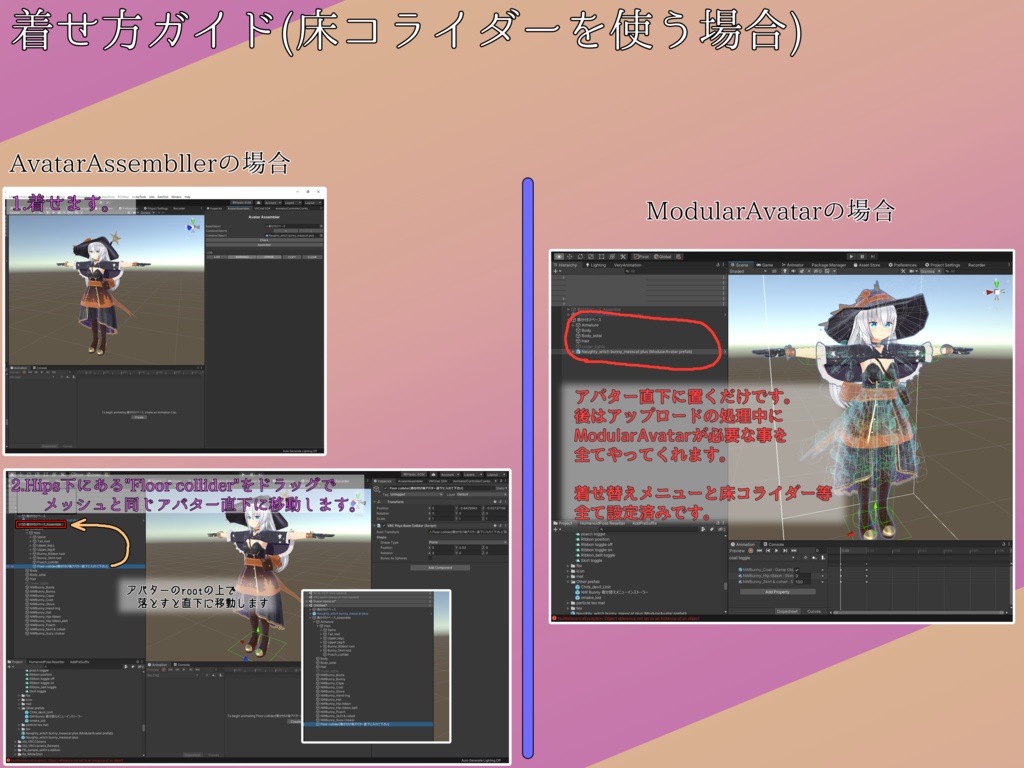The width and height of the screenshot is (1024, 768).
Task: Switch to the Animation tab
Action: point(743,544)
